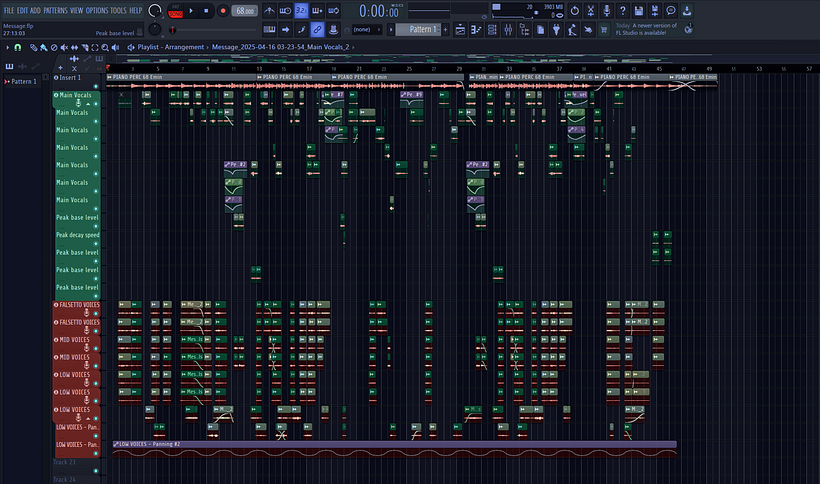This screenshot has width=820, height=484.
Task: Open the Mixer icon
Action: pos(508,30)
